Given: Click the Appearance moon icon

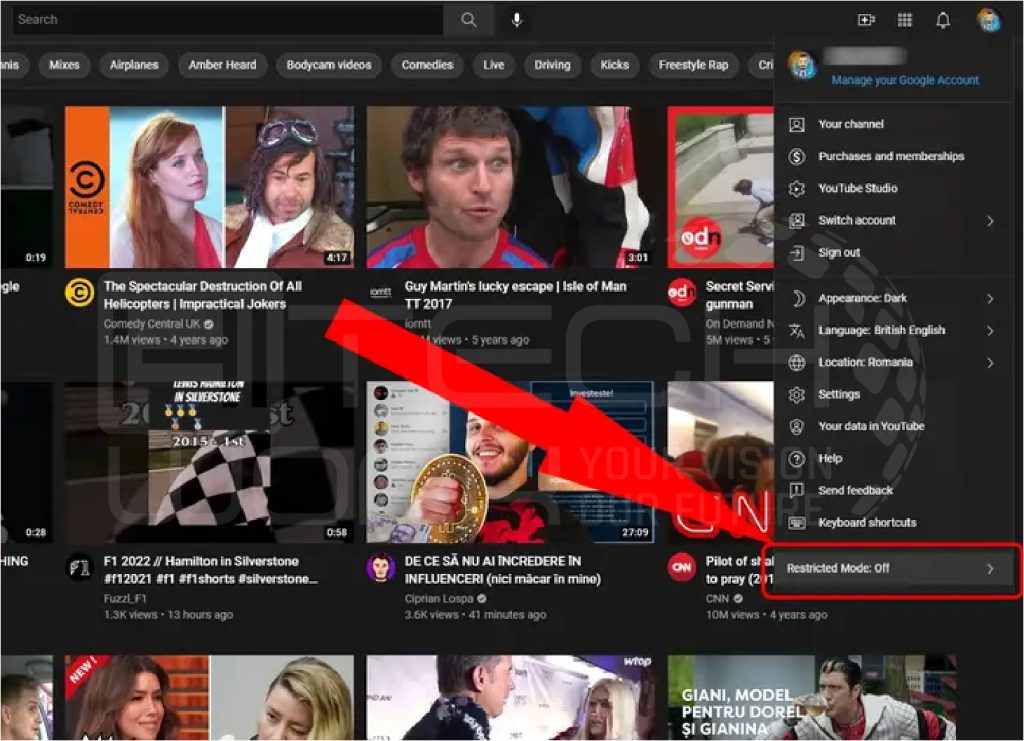Looking at the screenshot, I should point(797,298).
